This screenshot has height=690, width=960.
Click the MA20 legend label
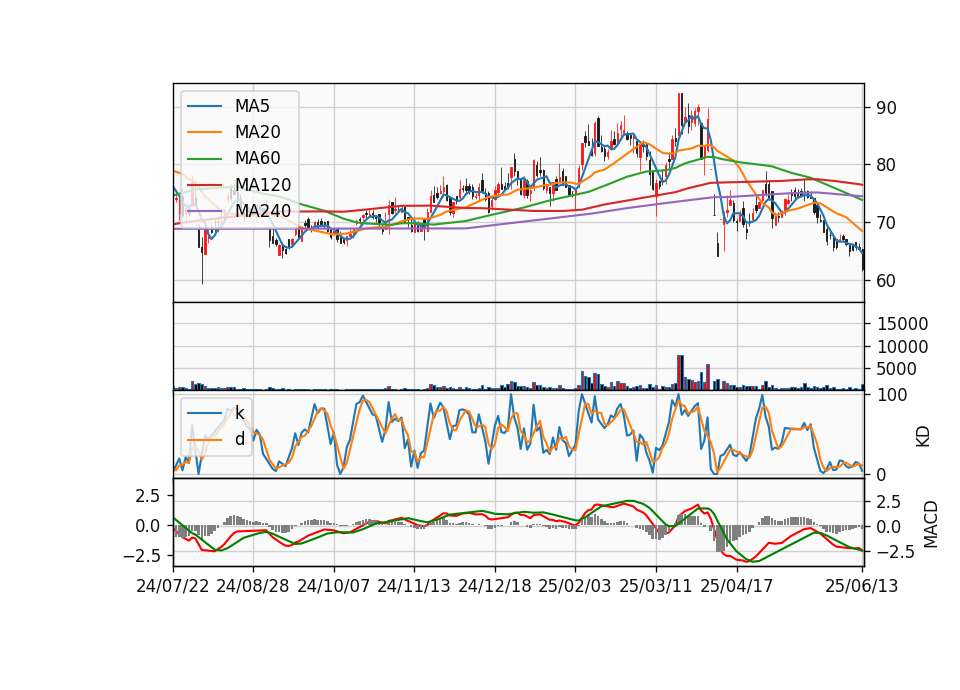257,132
